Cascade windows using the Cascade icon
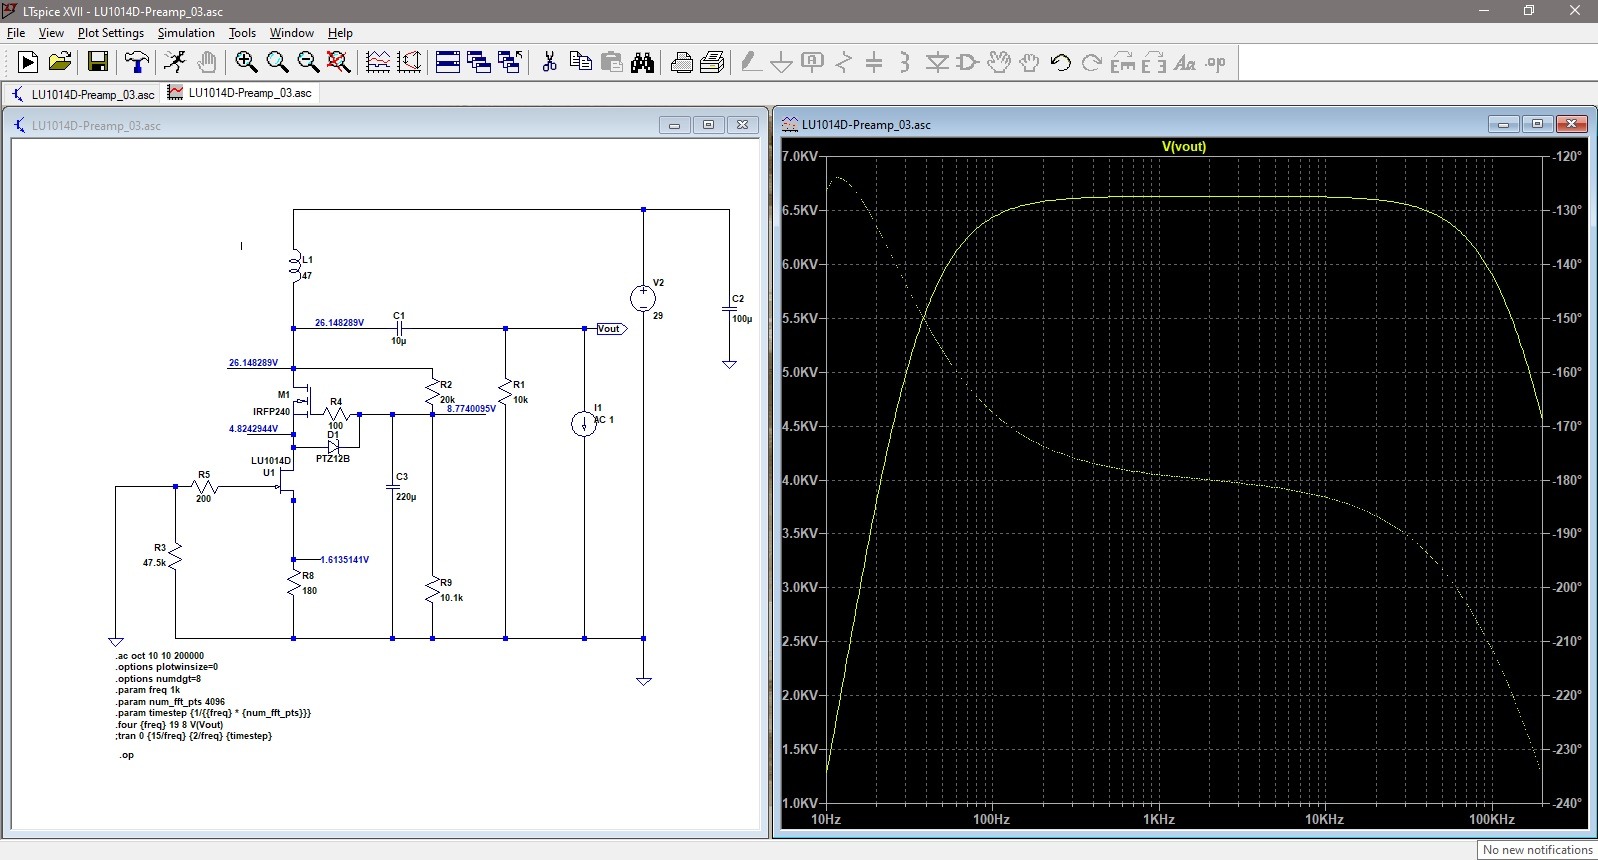Screen dimensions: 1598x860 click(479, 63)
